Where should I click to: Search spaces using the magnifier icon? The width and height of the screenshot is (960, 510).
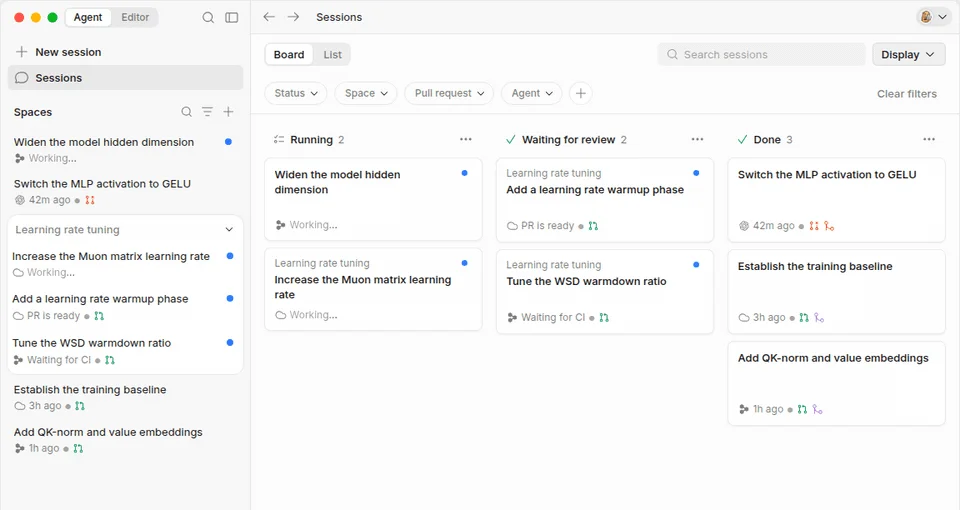click(186, 111)
